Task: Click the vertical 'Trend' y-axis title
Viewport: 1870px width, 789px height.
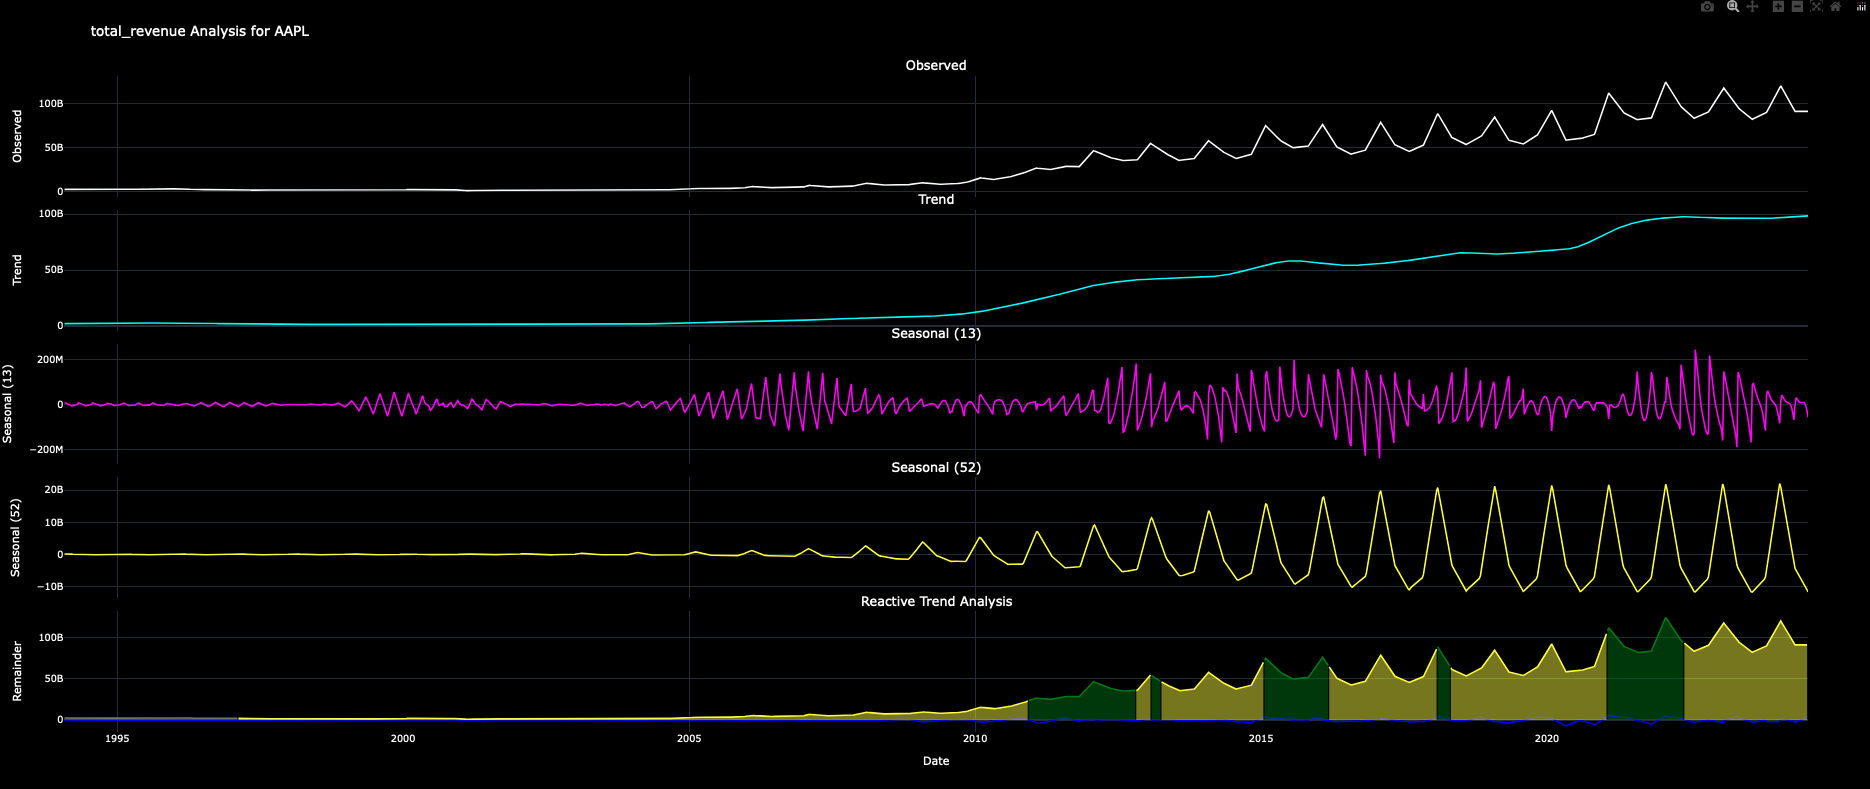Action: (x=17, y=270)
